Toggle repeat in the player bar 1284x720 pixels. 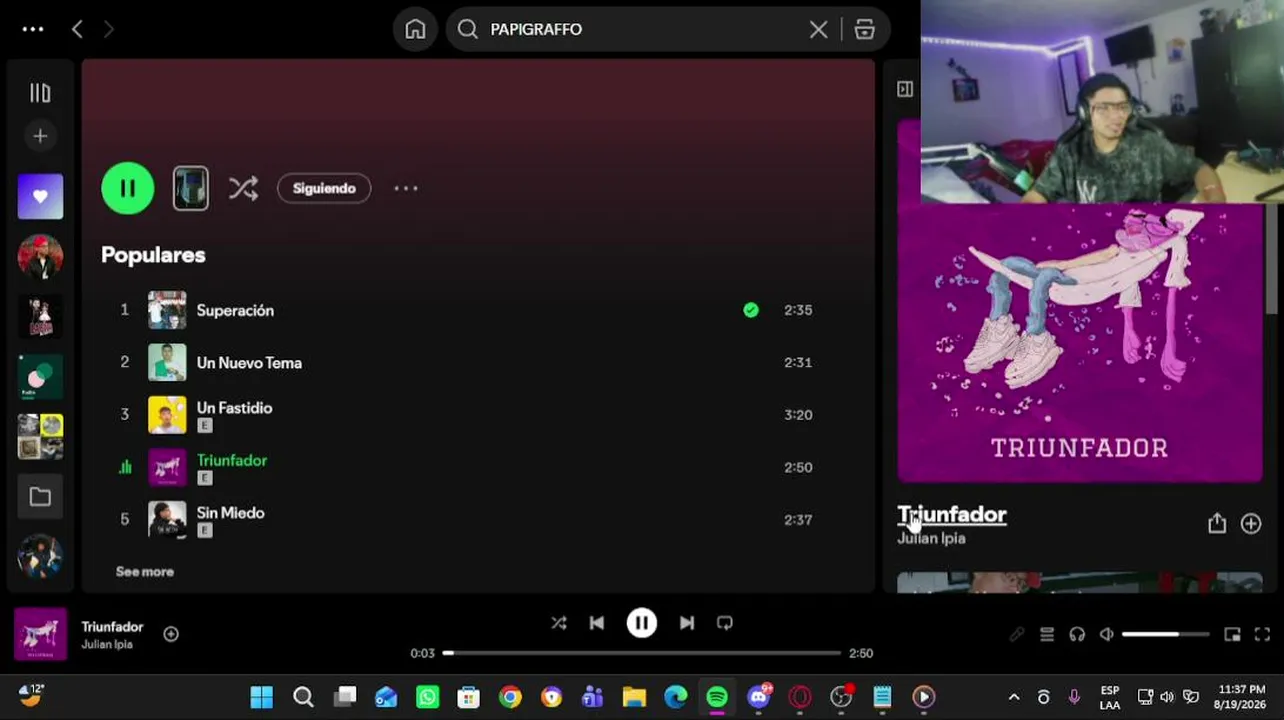(725, 623)
